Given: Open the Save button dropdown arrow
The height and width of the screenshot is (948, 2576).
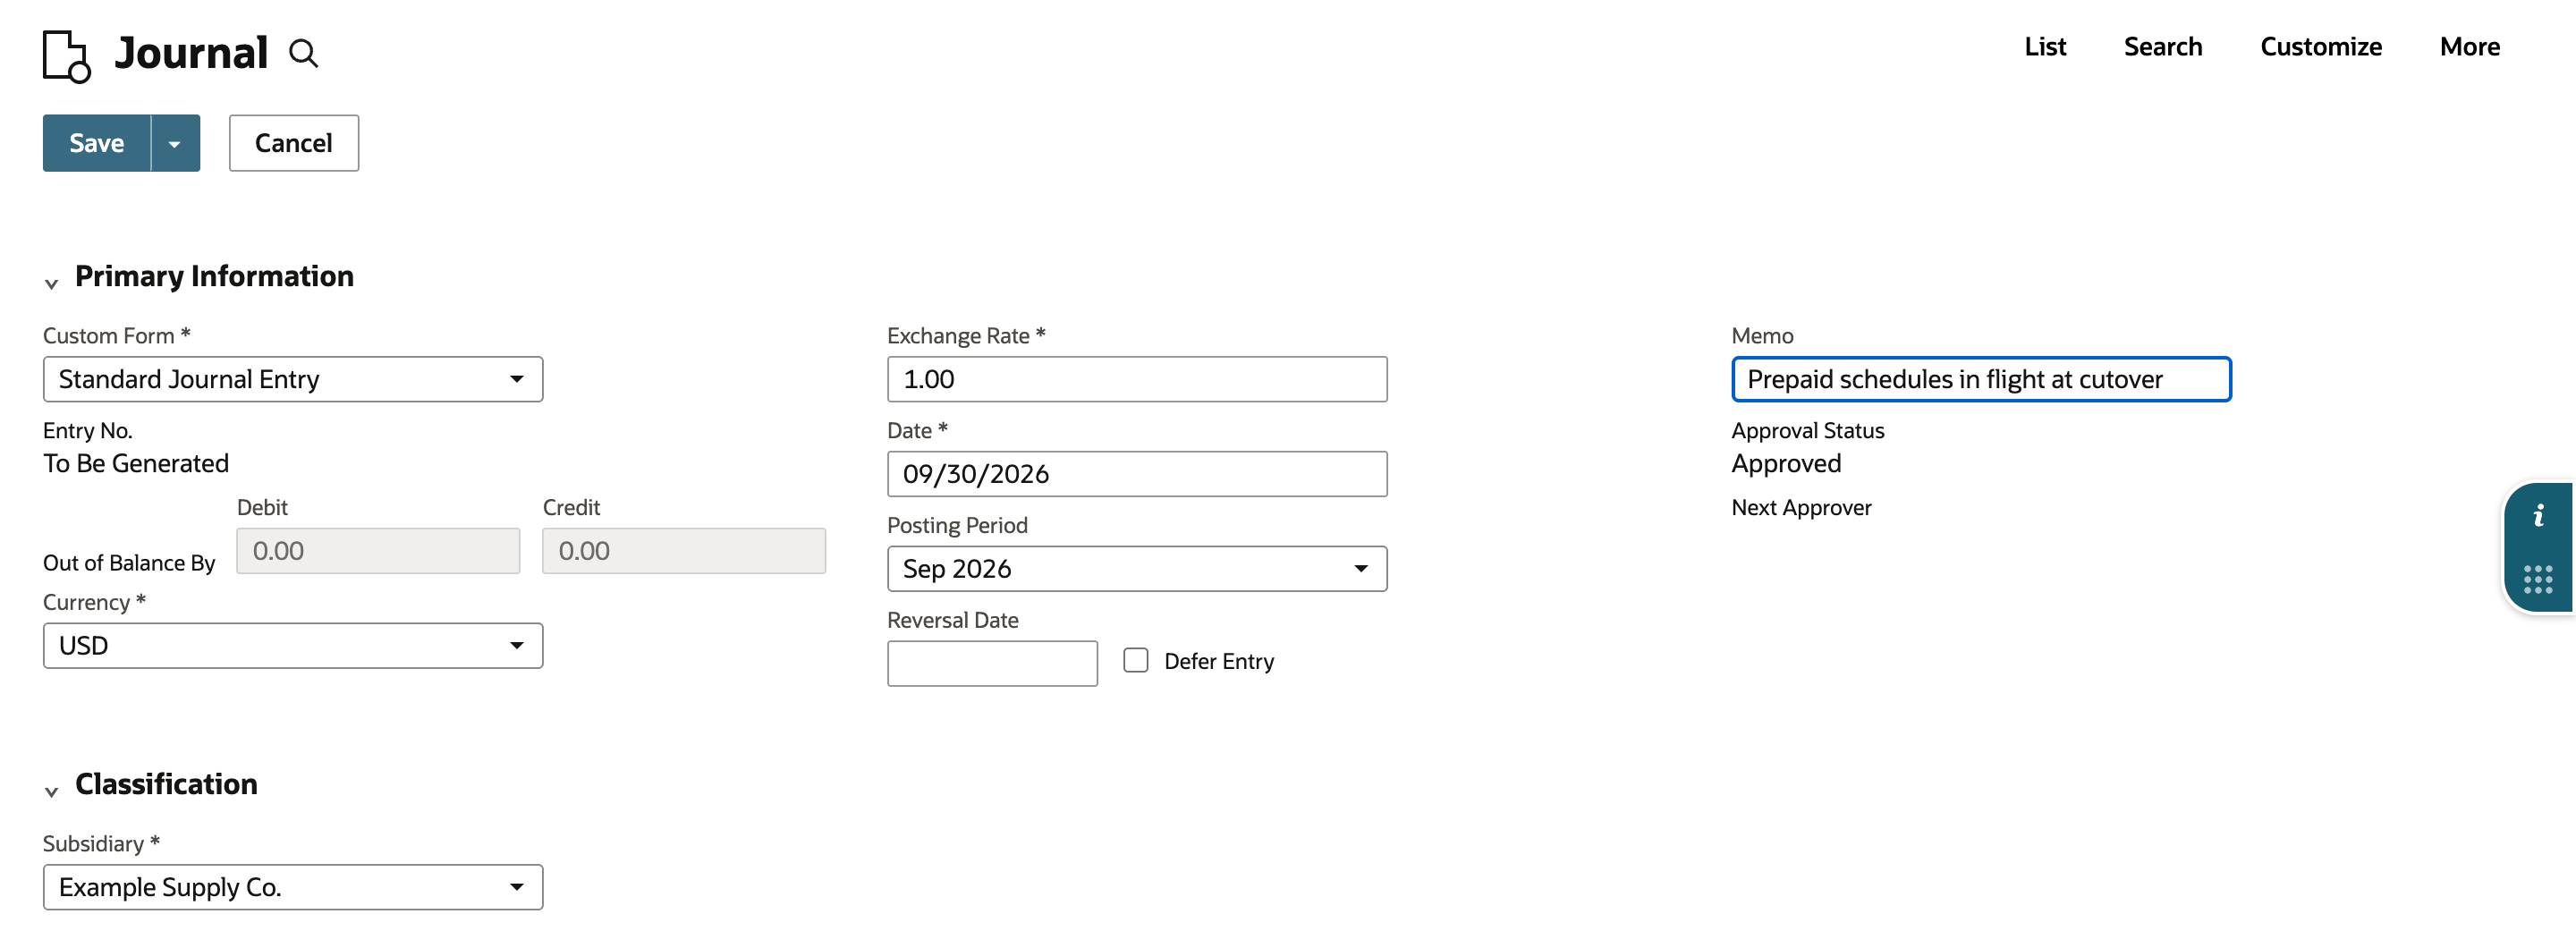Looking at the screenshot, I should (x=175, y=143).
